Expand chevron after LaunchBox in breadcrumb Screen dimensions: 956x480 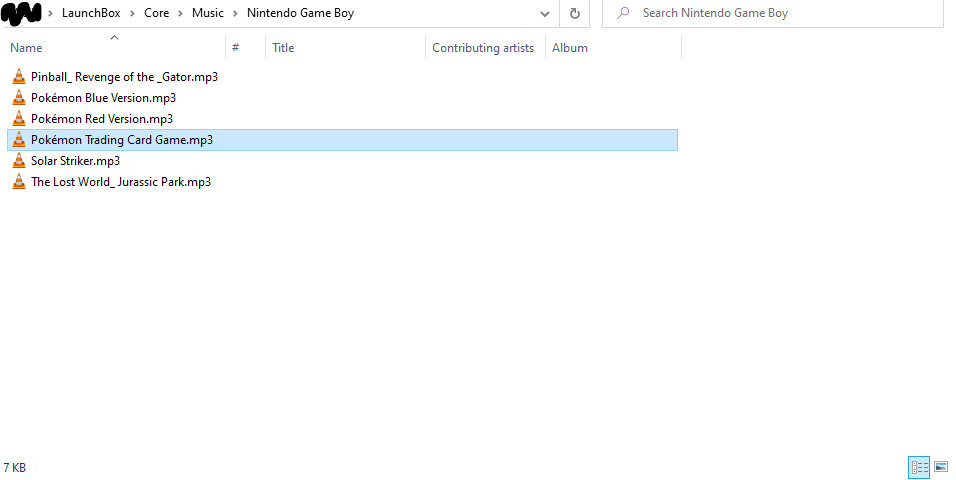click(x=132, y=13)
